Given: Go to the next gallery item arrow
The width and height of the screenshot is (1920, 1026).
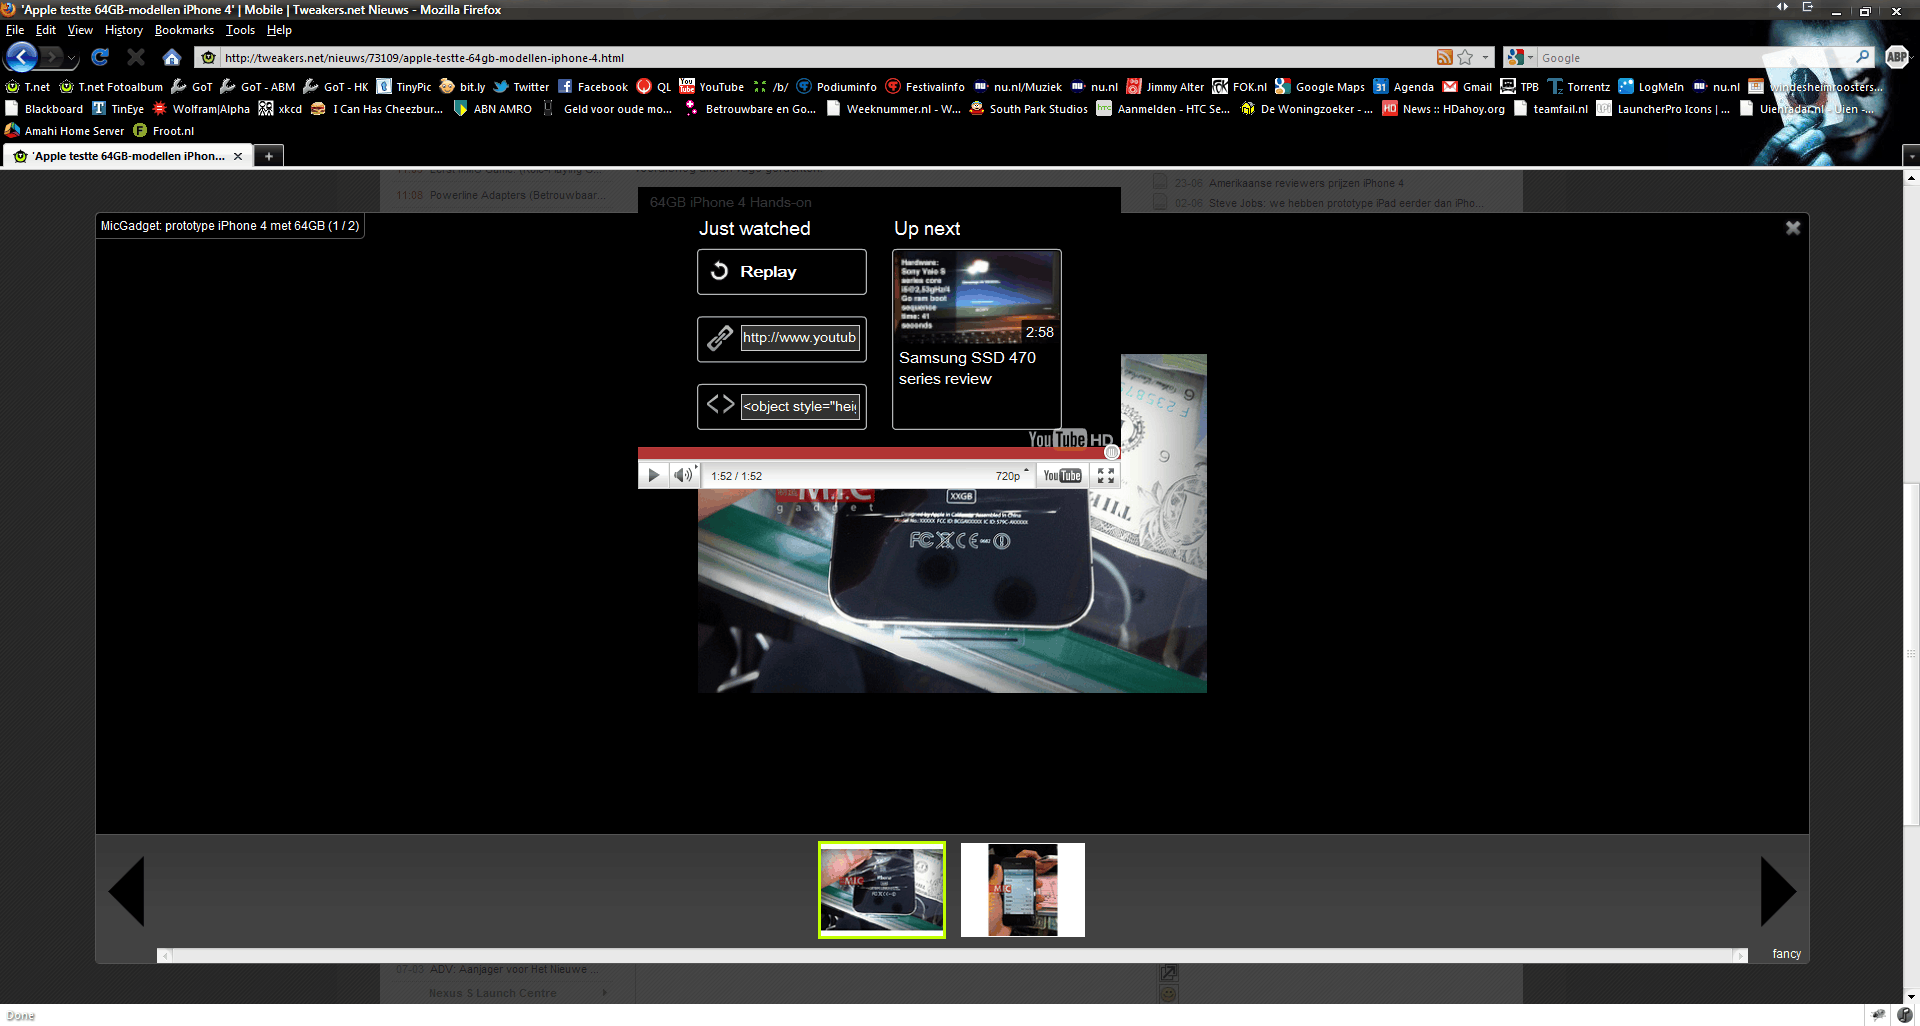Looking at the screenshot, I should [x=1778, y=890].
